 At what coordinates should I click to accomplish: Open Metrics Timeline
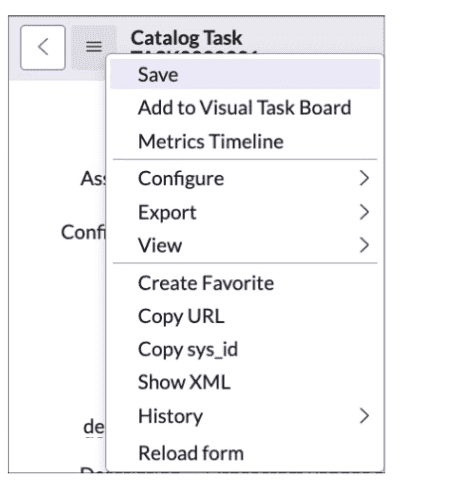(x=245, y=141)
